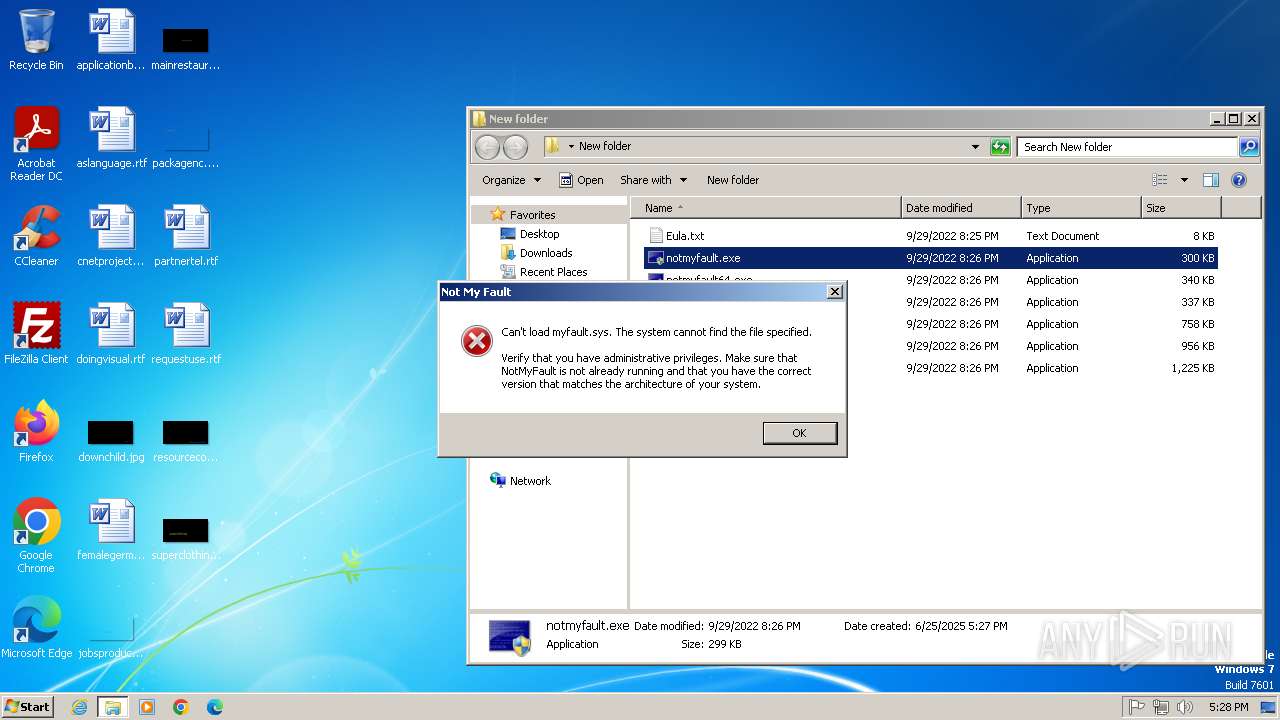Click the taskbar clock showing 5:28 PM
Image resolution: width=1280 pixels, height=720 pixels.
click(1228, 707)
